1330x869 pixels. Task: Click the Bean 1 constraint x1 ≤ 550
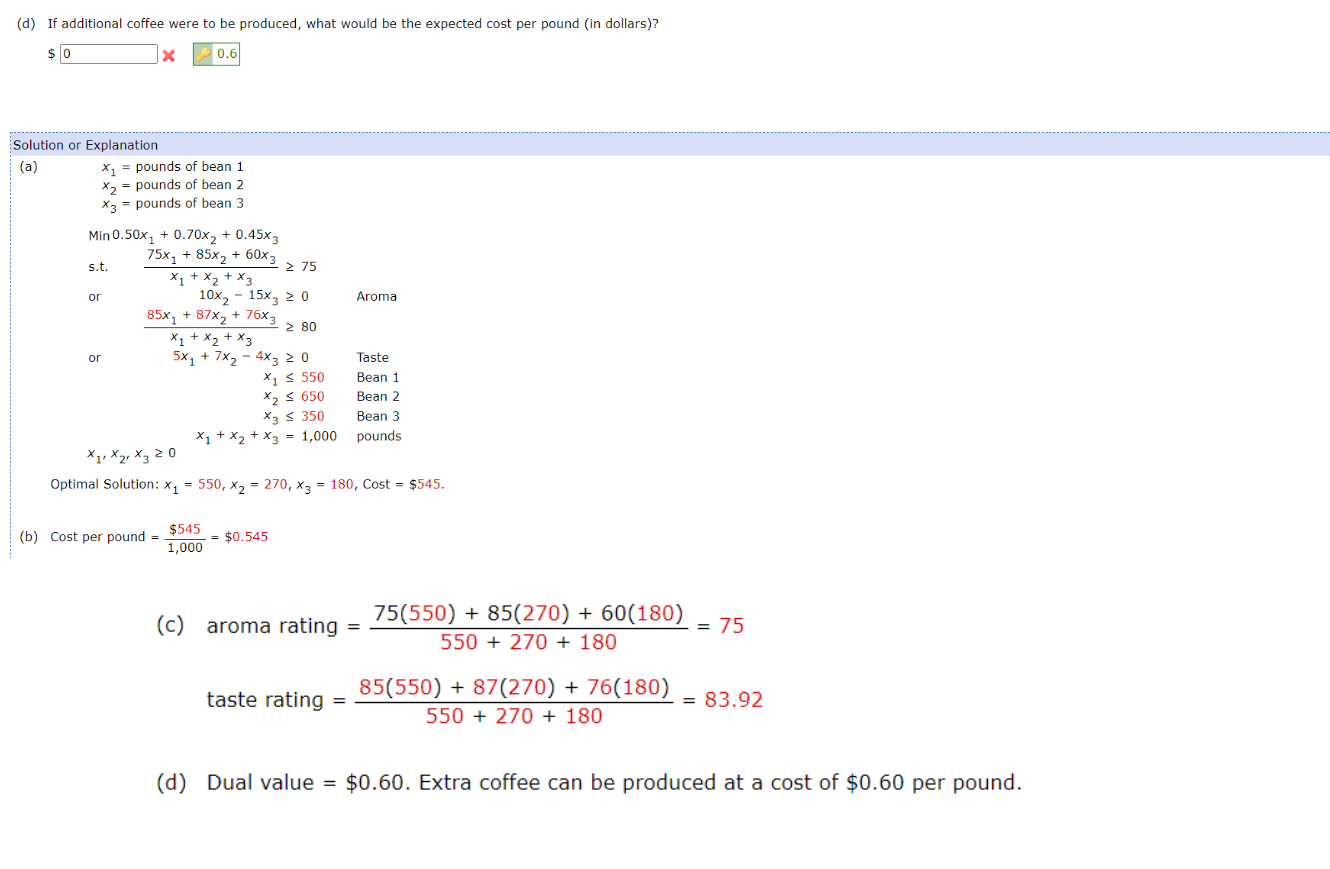click(x=293, y=377)
